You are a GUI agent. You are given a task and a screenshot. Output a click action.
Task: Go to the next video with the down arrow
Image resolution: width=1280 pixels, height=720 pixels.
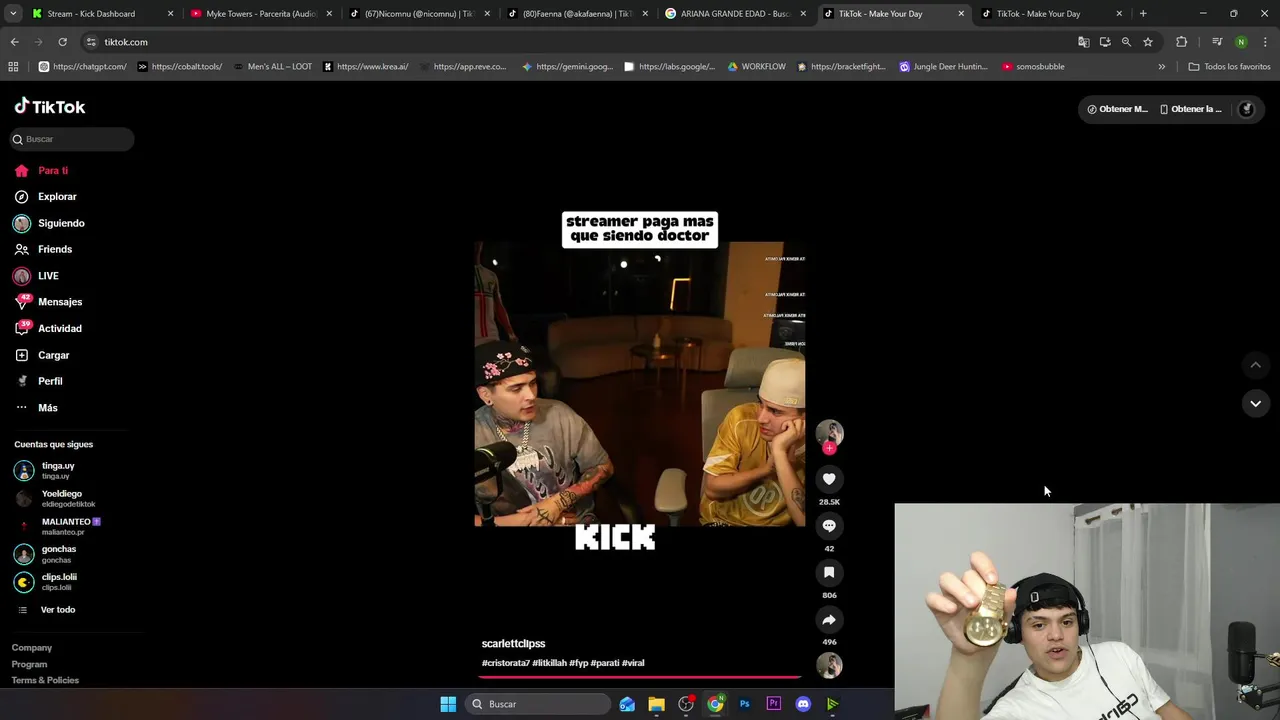pyautogui.click(x=1255, y=403)
